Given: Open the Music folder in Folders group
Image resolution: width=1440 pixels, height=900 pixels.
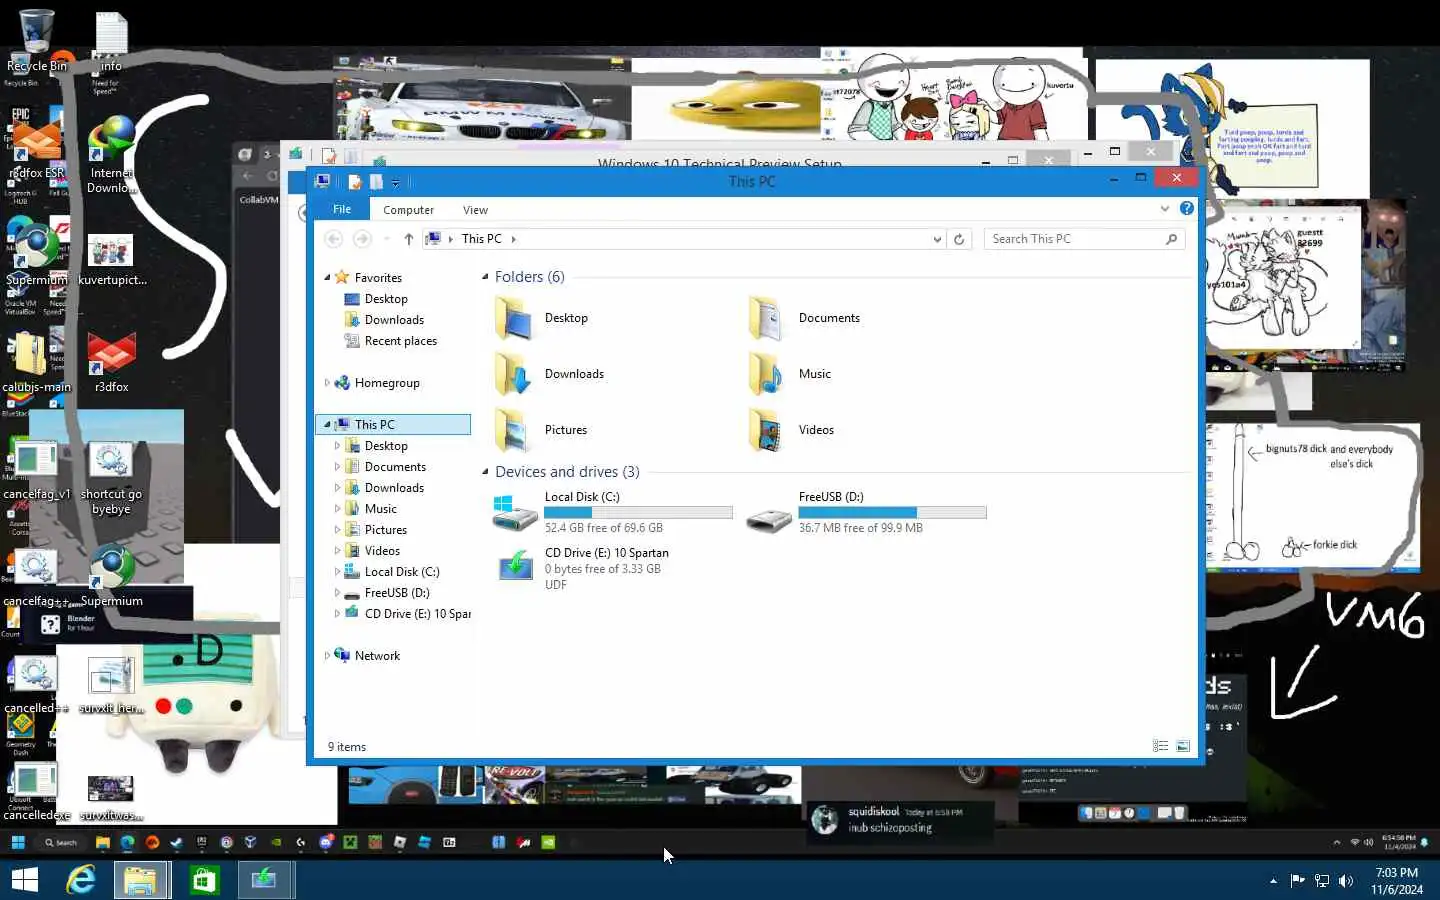Looking at the screenshot, I should [x=790, y=374].
